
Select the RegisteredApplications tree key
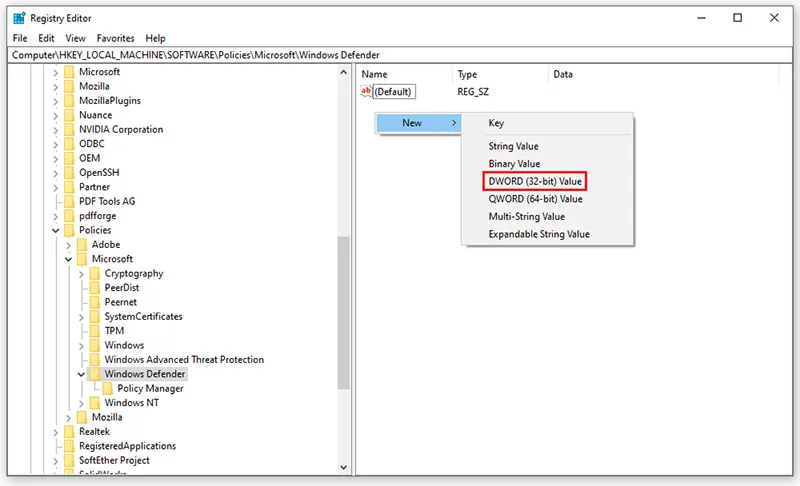tap(127, 446)
